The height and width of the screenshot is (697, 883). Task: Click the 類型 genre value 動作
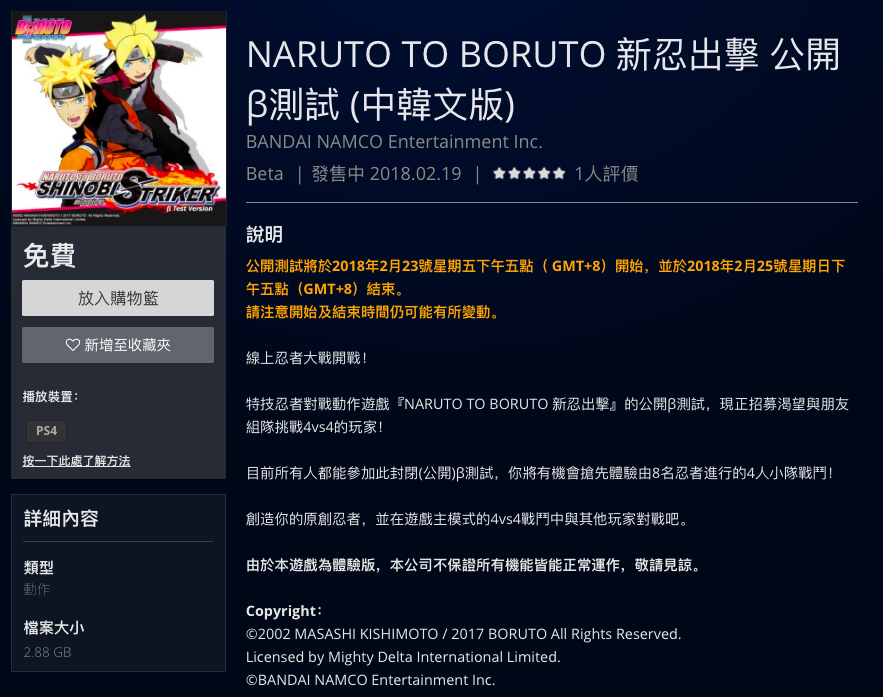point(37,589)
